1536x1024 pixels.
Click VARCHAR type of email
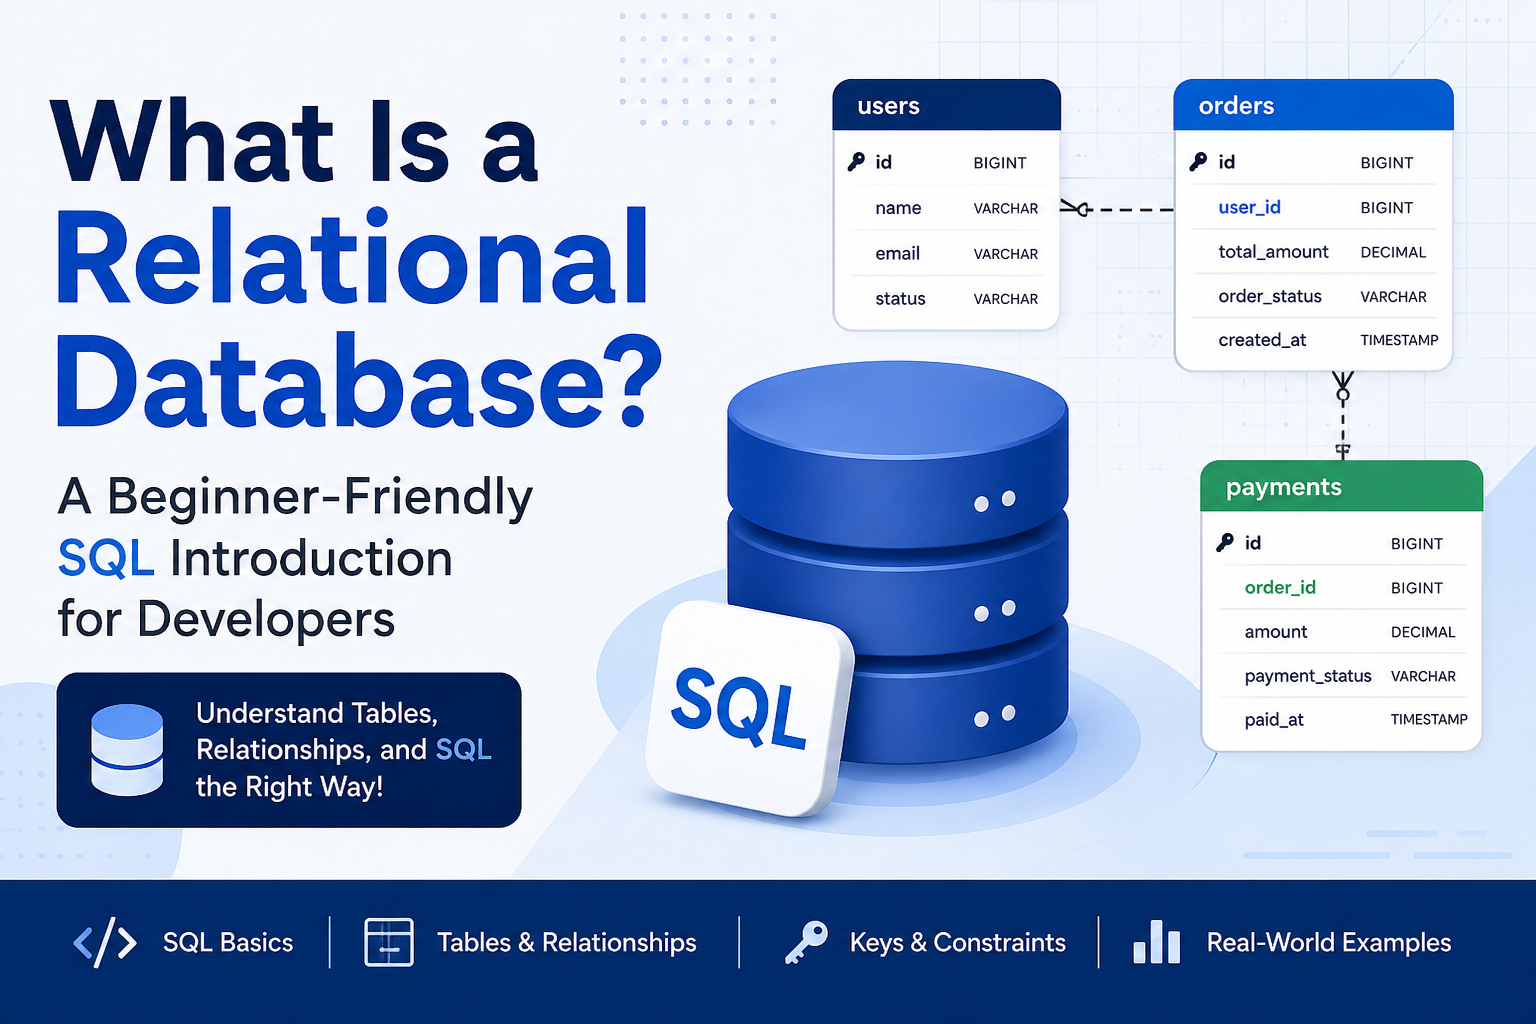point(1006,254)
